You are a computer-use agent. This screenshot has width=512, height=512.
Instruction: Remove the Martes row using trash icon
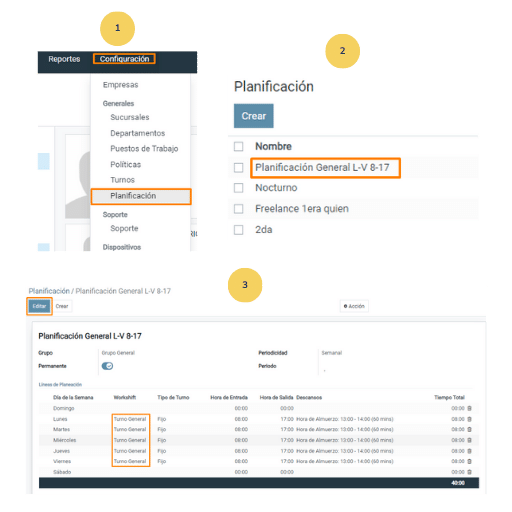(469, 429)
